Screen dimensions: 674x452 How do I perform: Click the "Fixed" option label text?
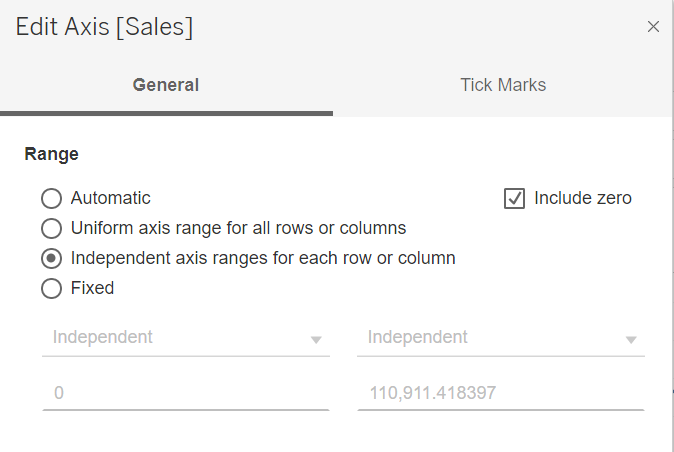tap(92, 288)
